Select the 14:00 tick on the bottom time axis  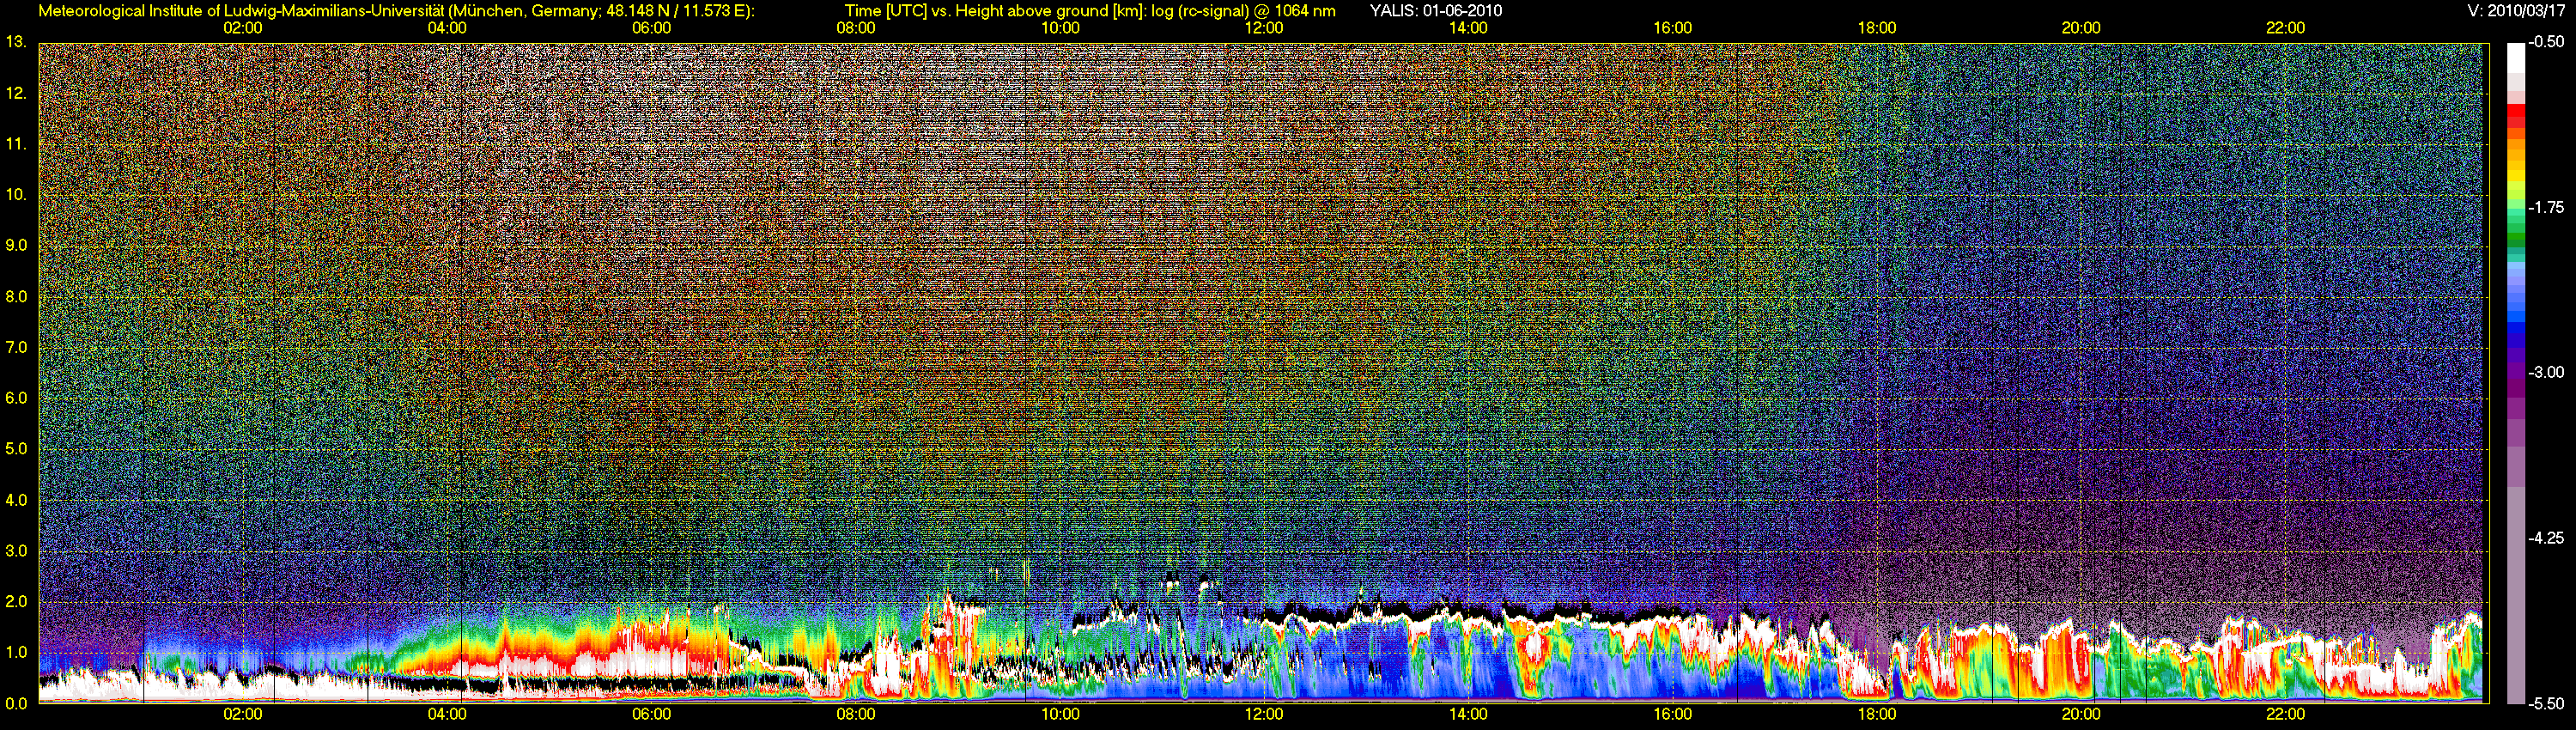click(1468, 714)
